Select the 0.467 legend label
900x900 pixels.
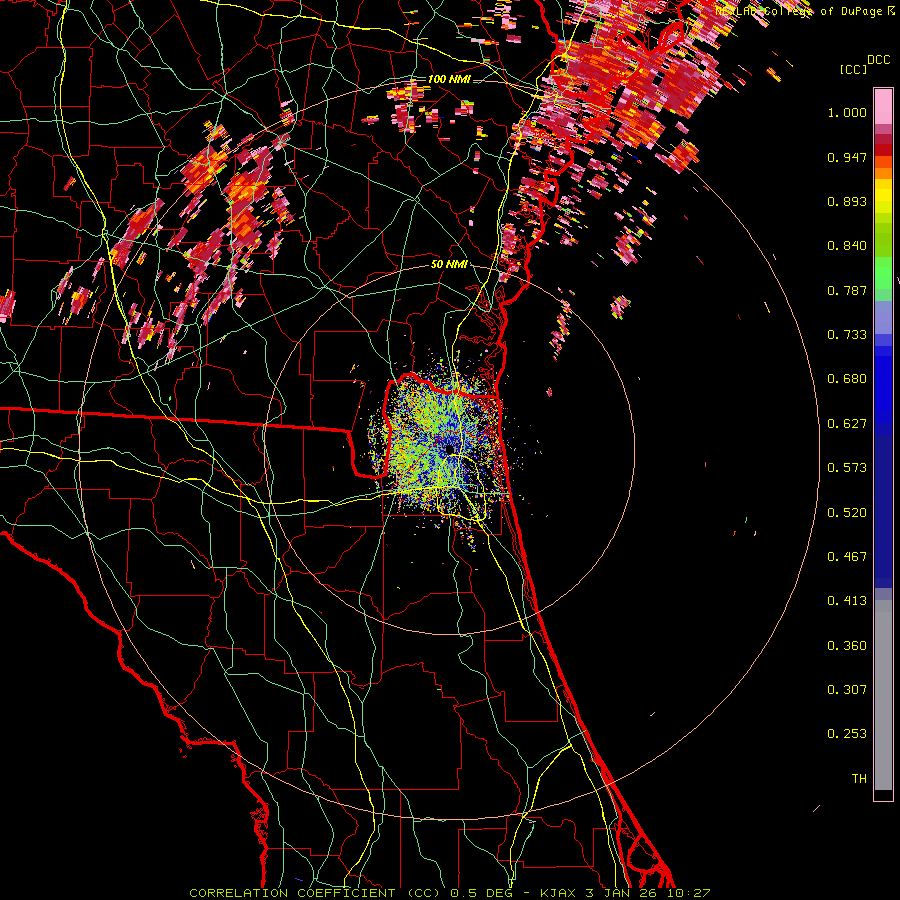click(847, 557)
